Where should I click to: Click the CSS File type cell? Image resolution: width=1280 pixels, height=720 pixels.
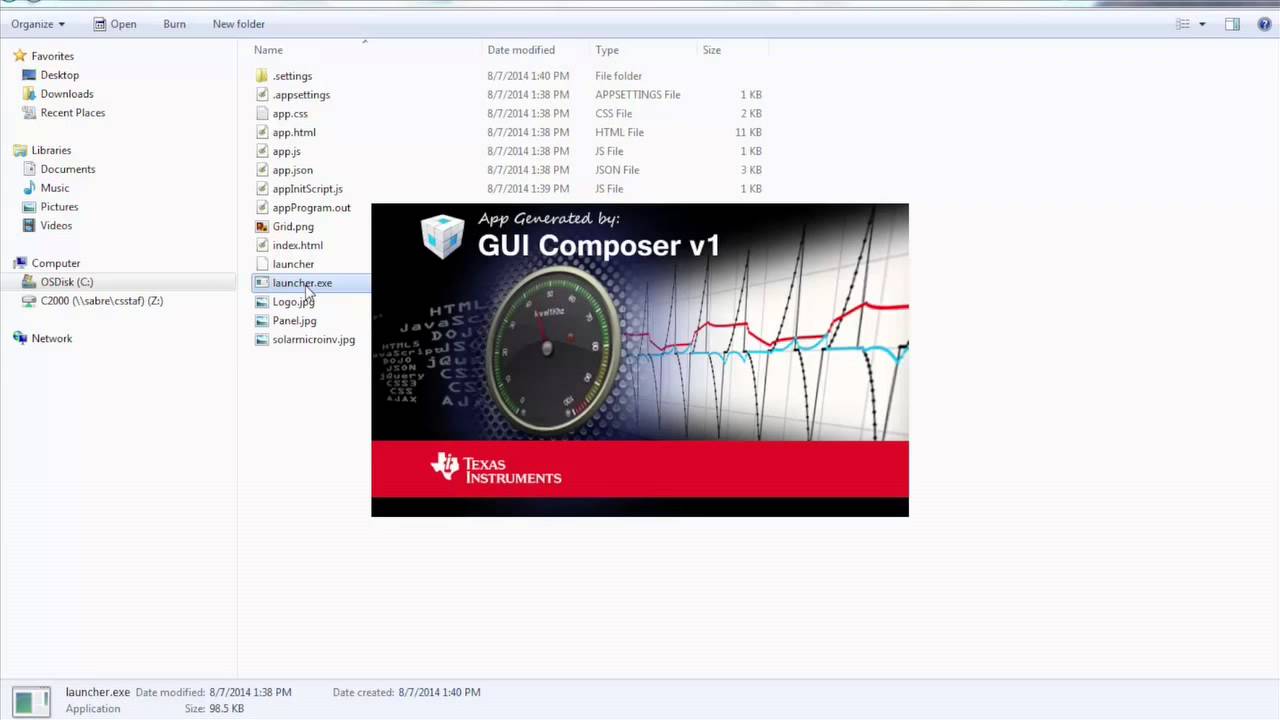(x=614, y=114)
